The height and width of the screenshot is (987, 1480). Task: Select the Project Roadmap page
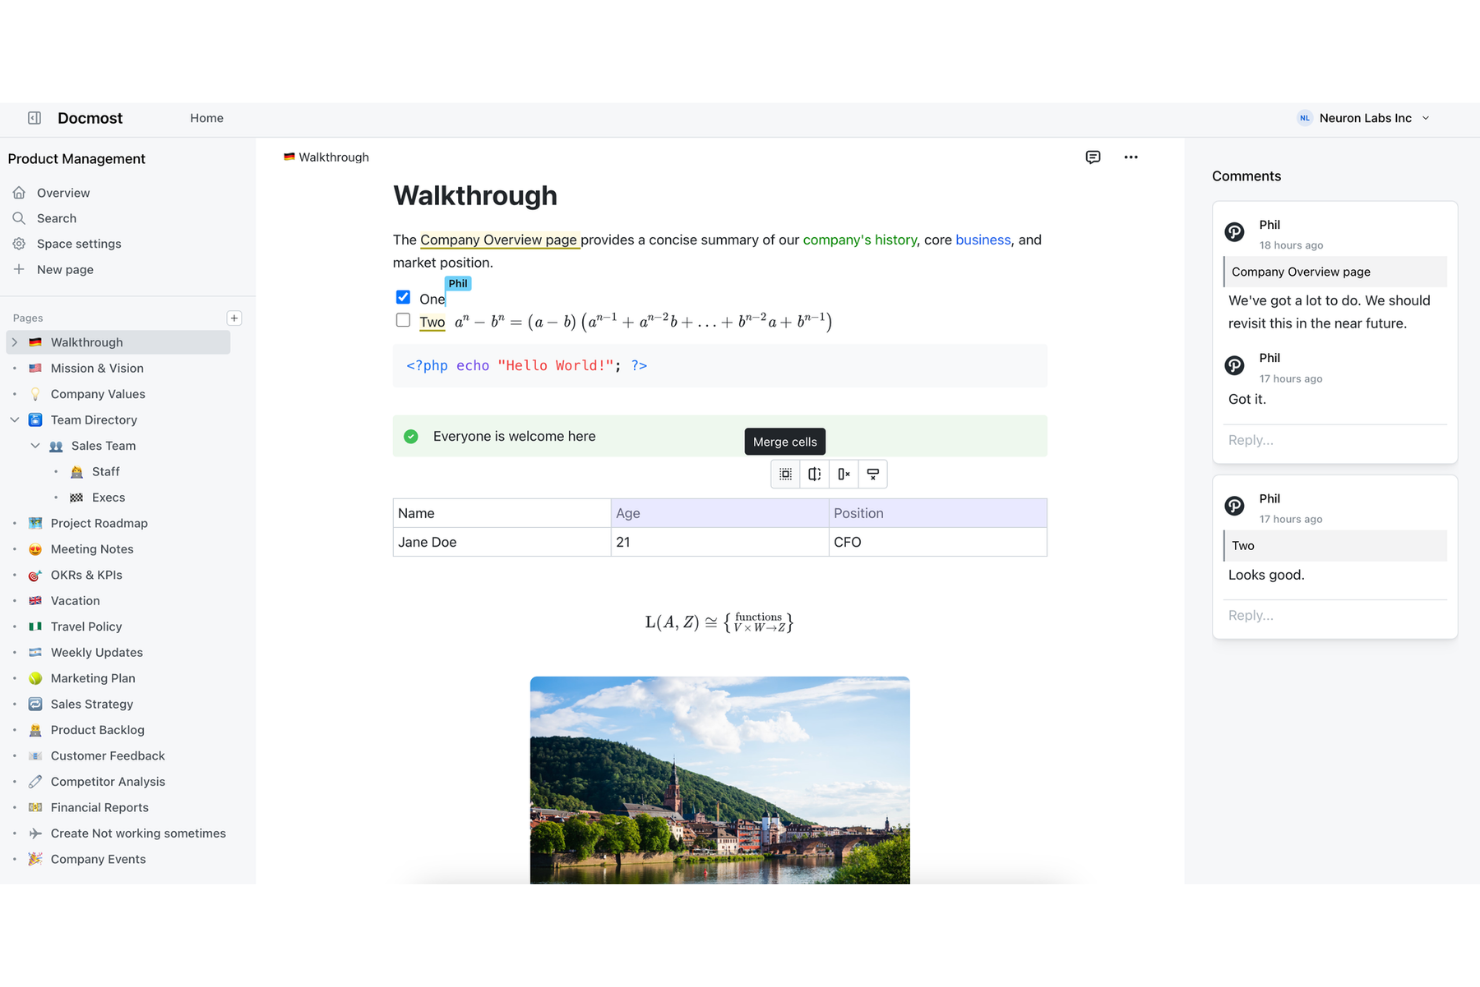pos(99,523)
